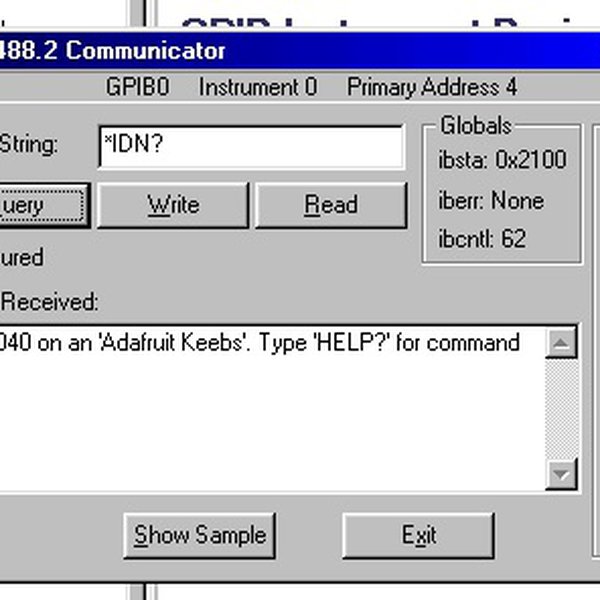Viewport: 600px width, 600px height.
Task: Focus the *IDN? send string field
Action: pyautogui.click(x=250, y=146)
